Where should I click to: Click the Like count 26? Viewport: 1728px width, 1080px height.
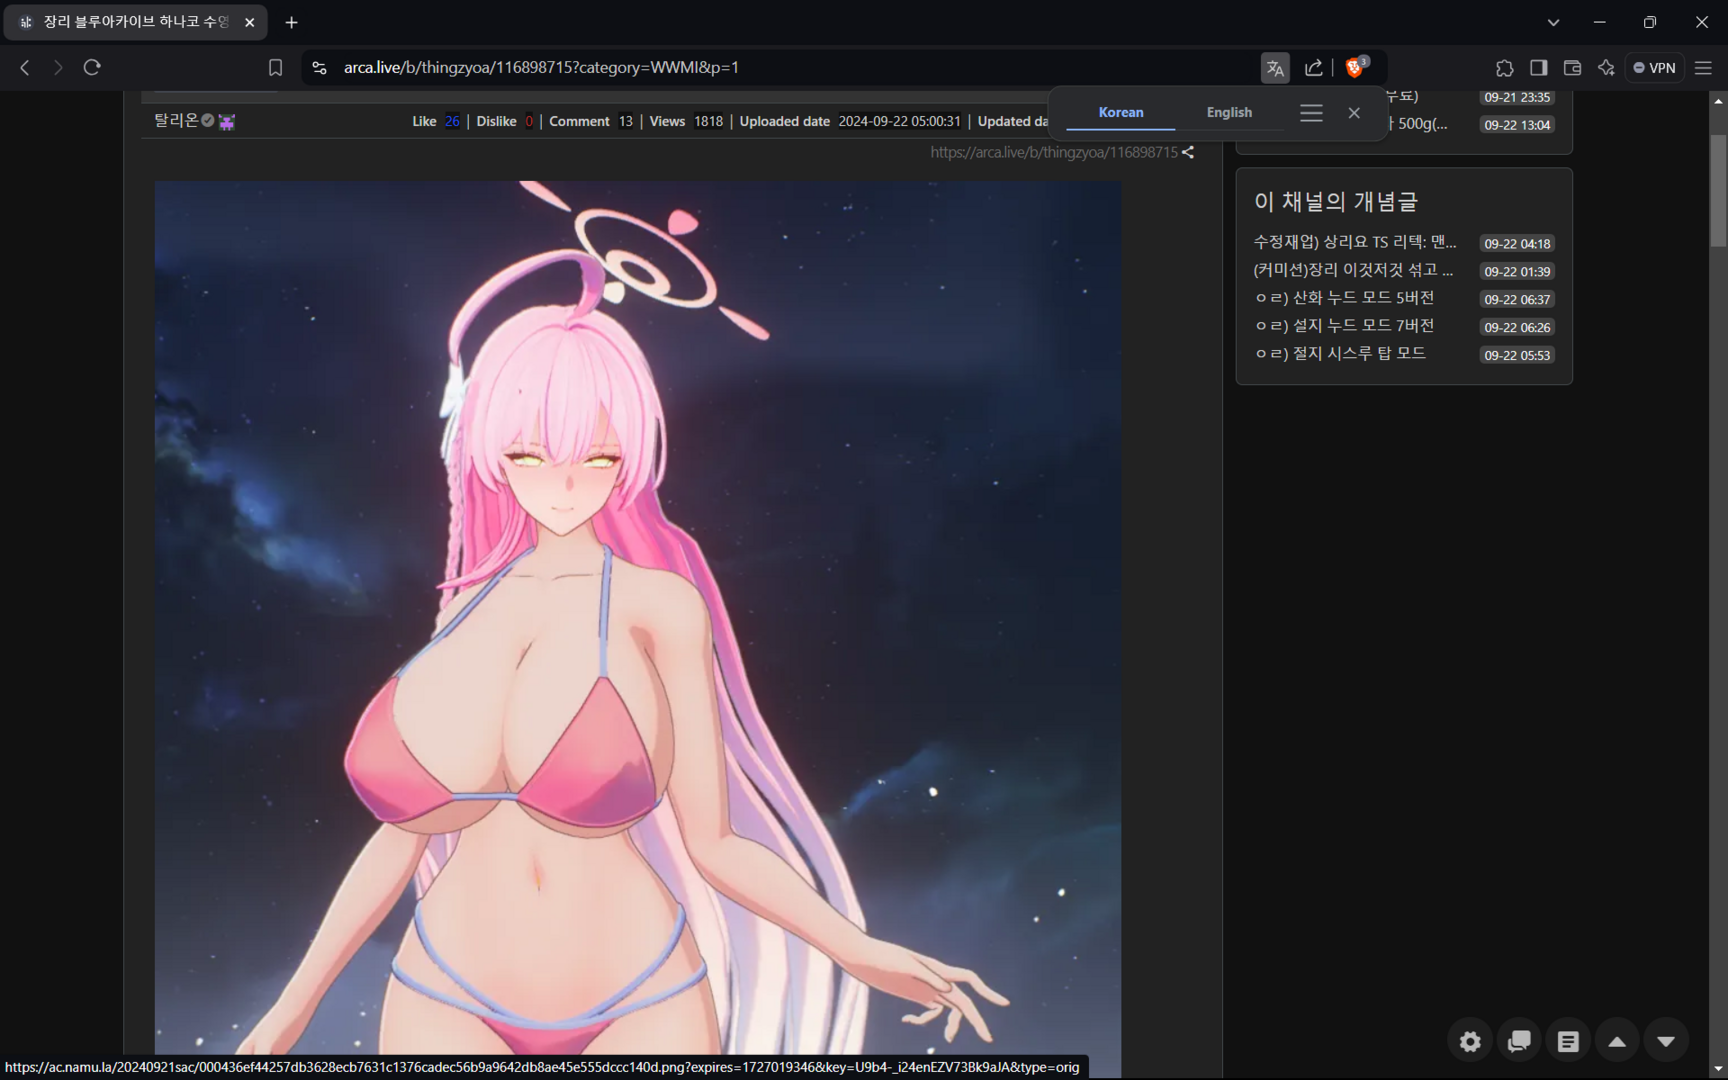(452, 121)
